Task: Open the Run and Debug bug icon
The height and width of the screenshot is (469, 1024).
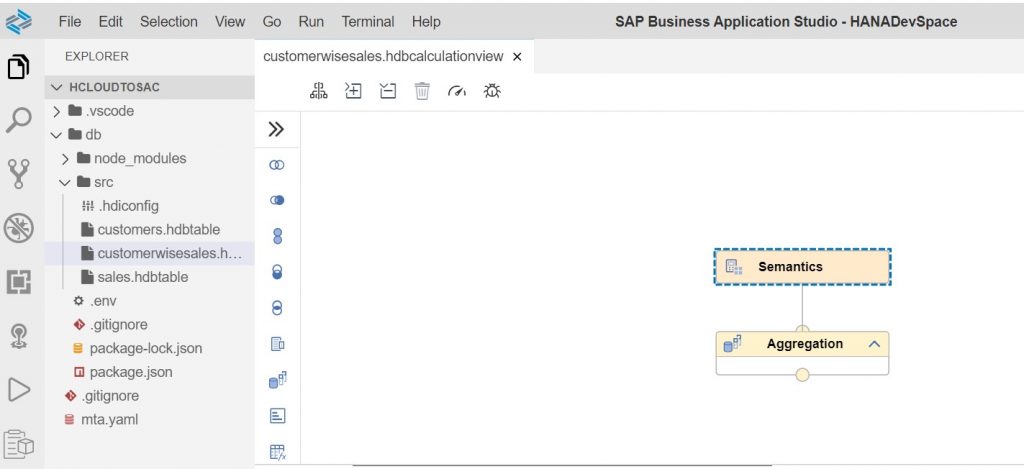Action: coord(19,228)
